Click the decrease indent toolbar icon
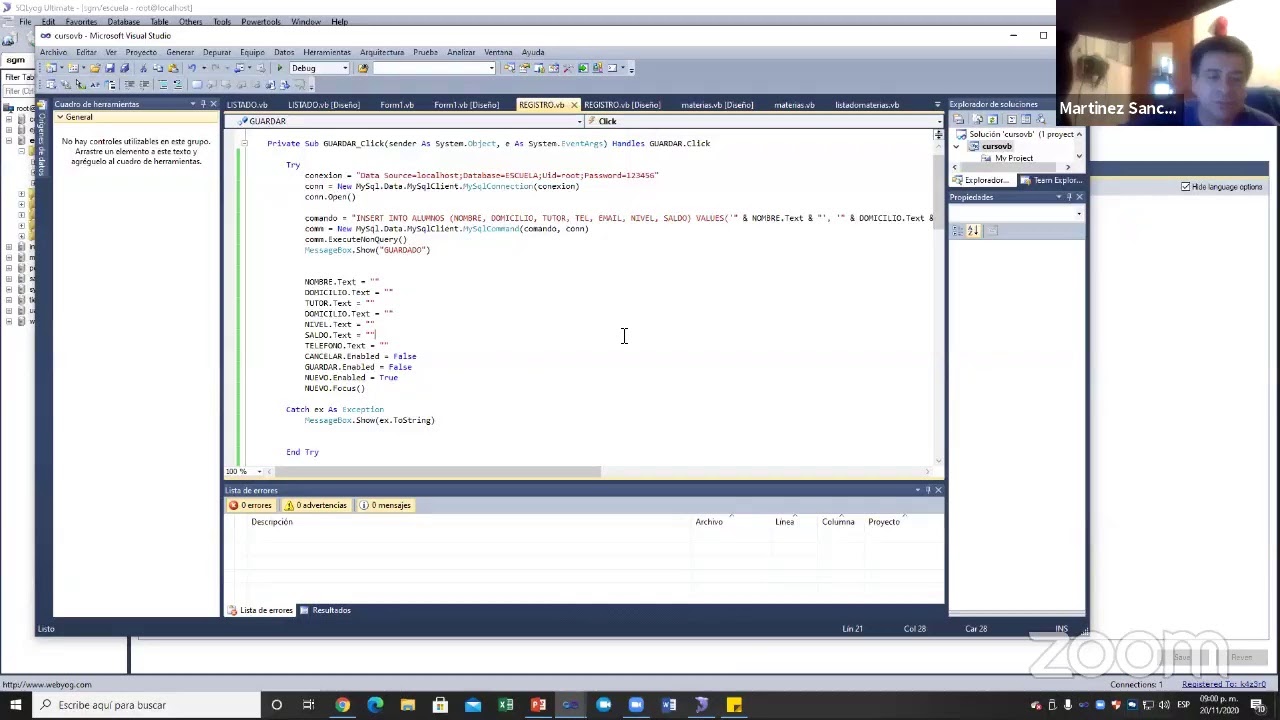Screen dimensions: 1280x720 (129, 84)
